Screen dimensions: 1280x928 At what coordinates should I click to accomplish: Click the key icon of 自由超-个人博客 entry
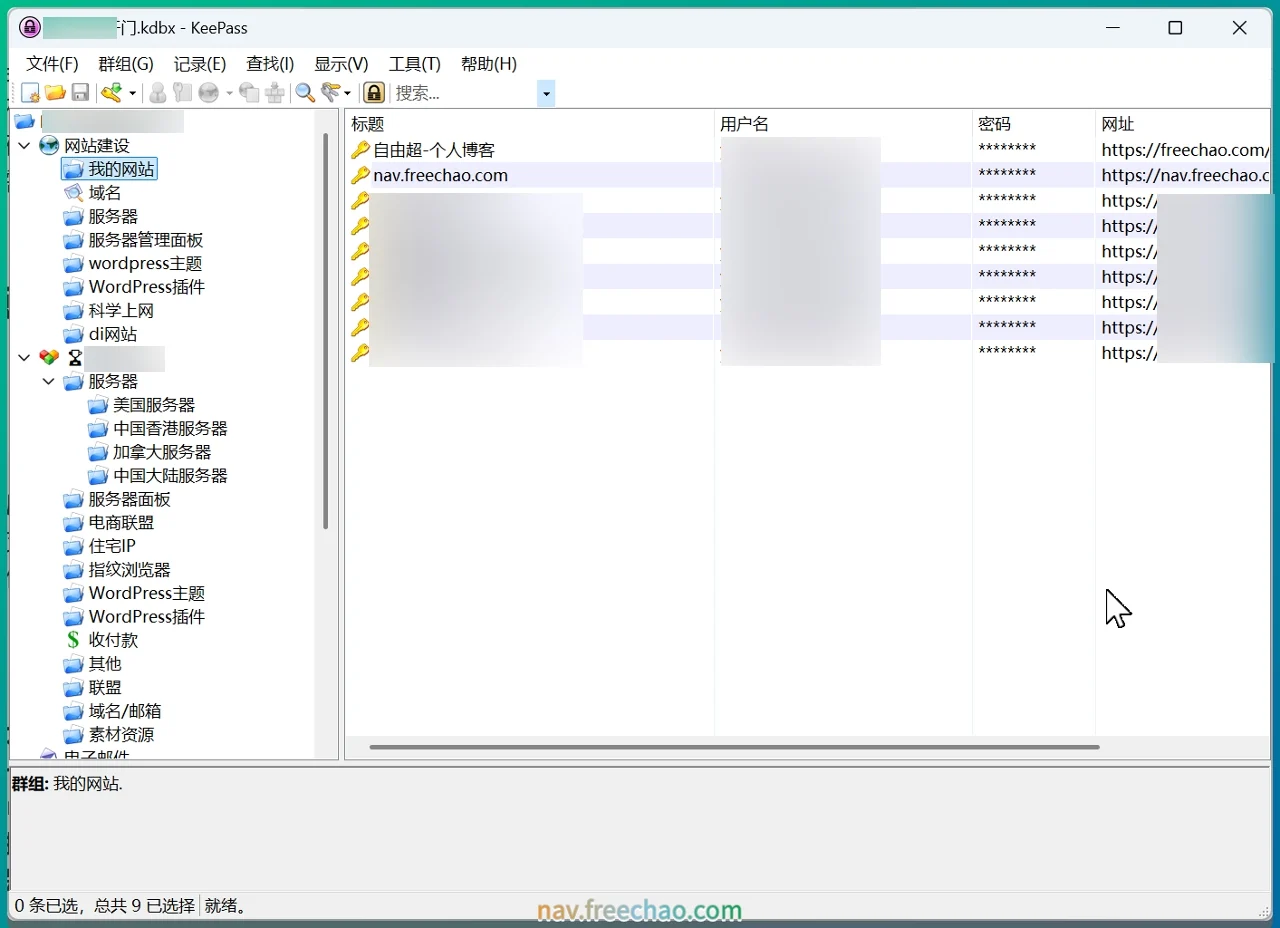point(360,150)
